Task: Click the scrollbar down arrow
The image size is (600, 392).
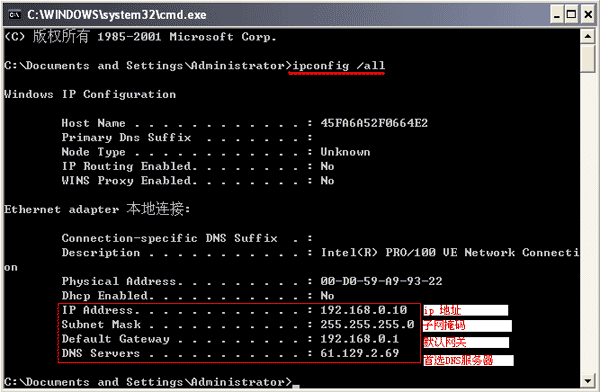Action: click(x=587, y=381)
